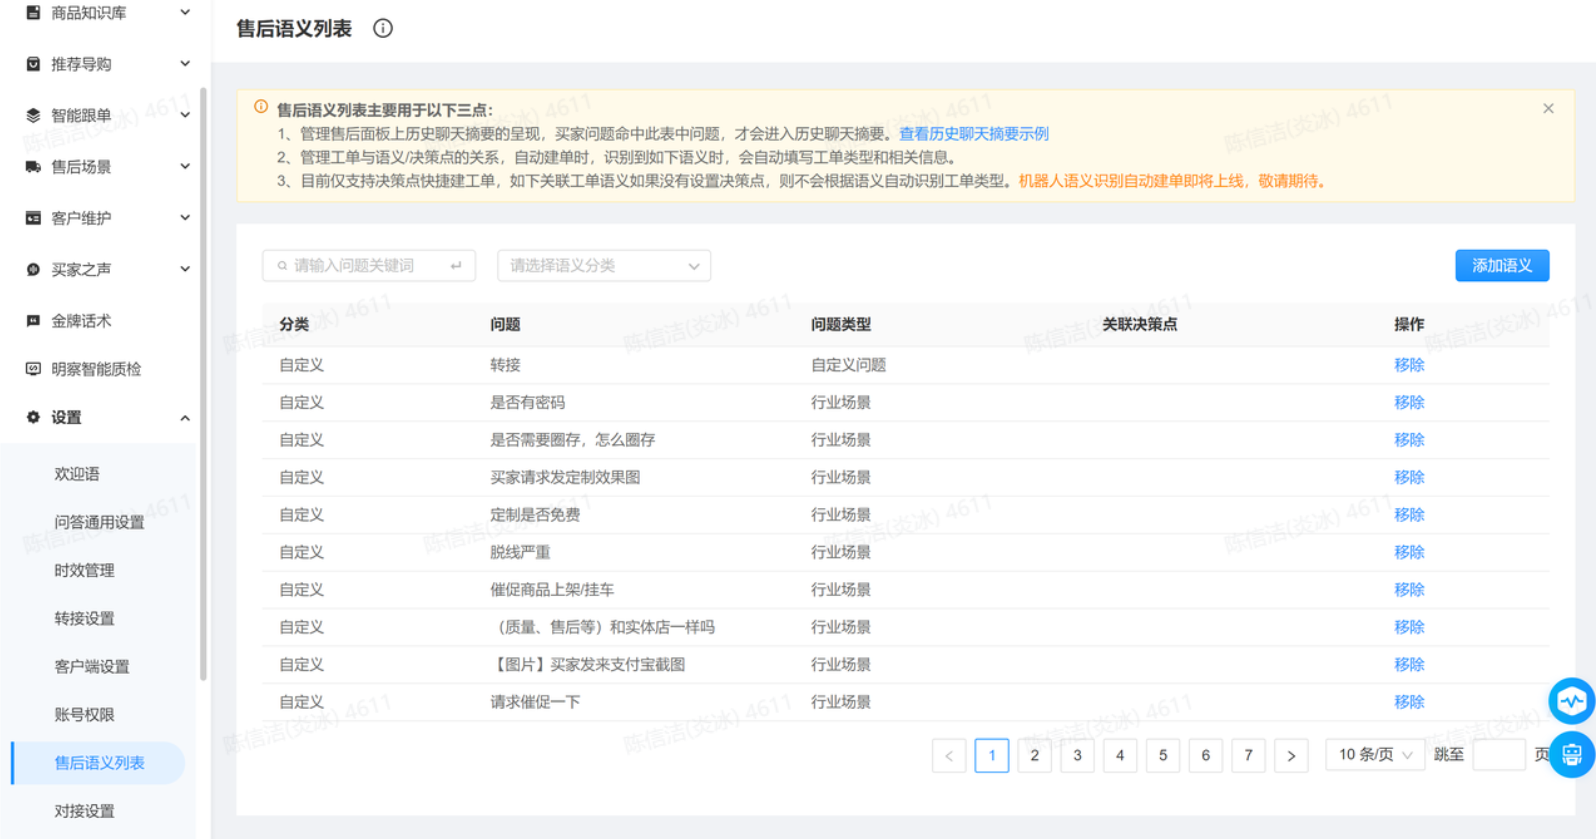
Task: Go to page 7
Action: pos(1248,756)
